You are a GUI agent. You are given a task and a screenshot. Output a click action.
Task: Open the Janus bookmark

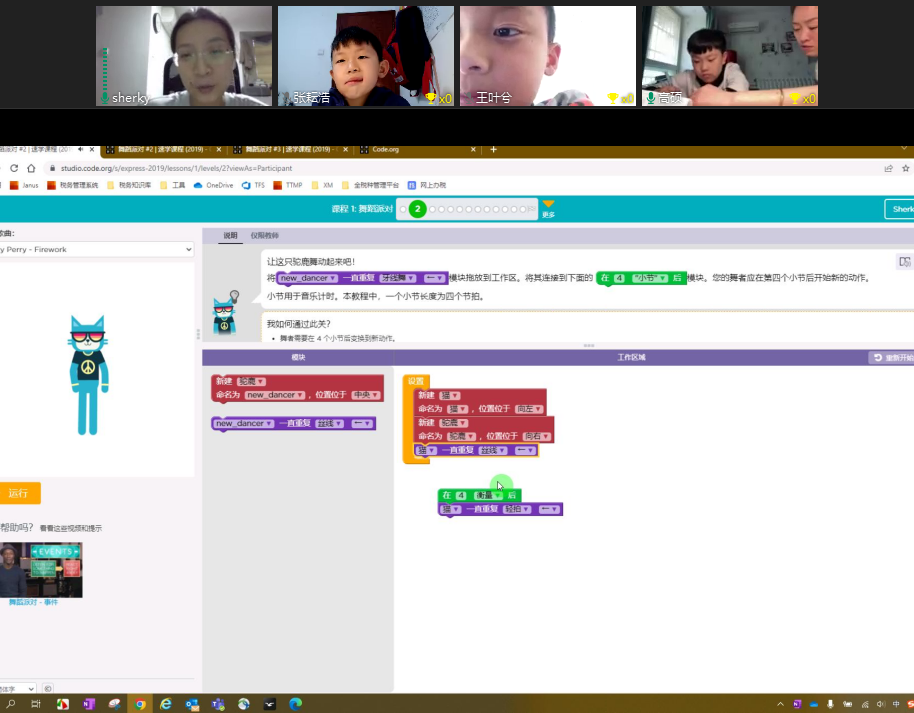pyautogui.click(x=24, y=185)
